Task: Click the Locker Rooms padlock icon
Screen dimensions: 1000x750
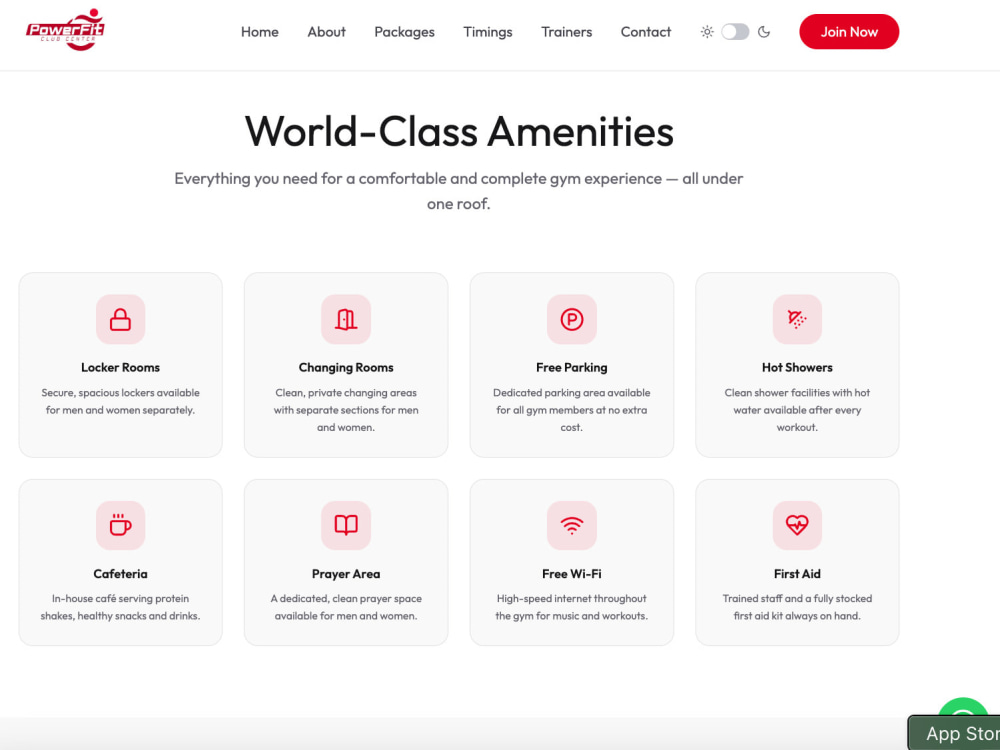Action: coord(121,319)
